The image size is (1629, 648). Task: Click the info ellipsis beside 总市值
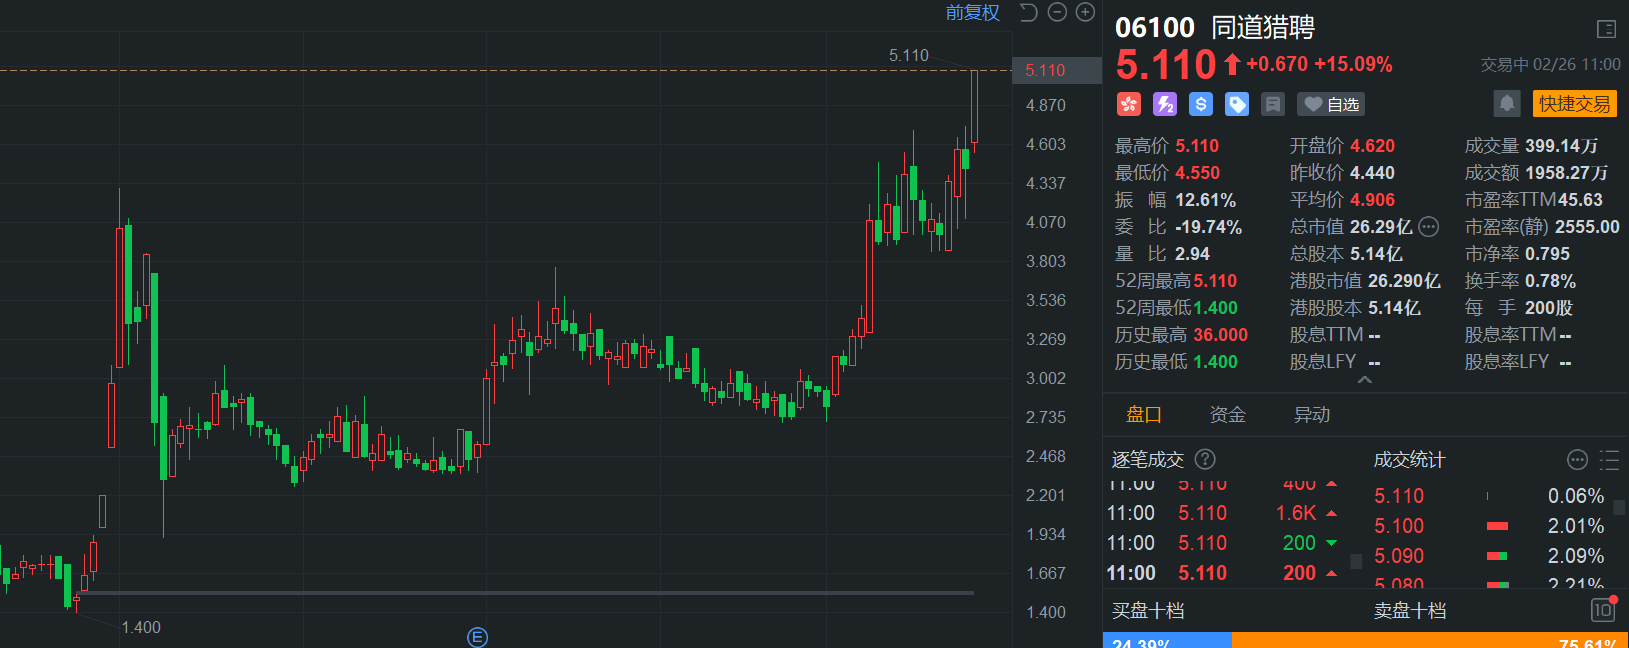click(1429, 227)
